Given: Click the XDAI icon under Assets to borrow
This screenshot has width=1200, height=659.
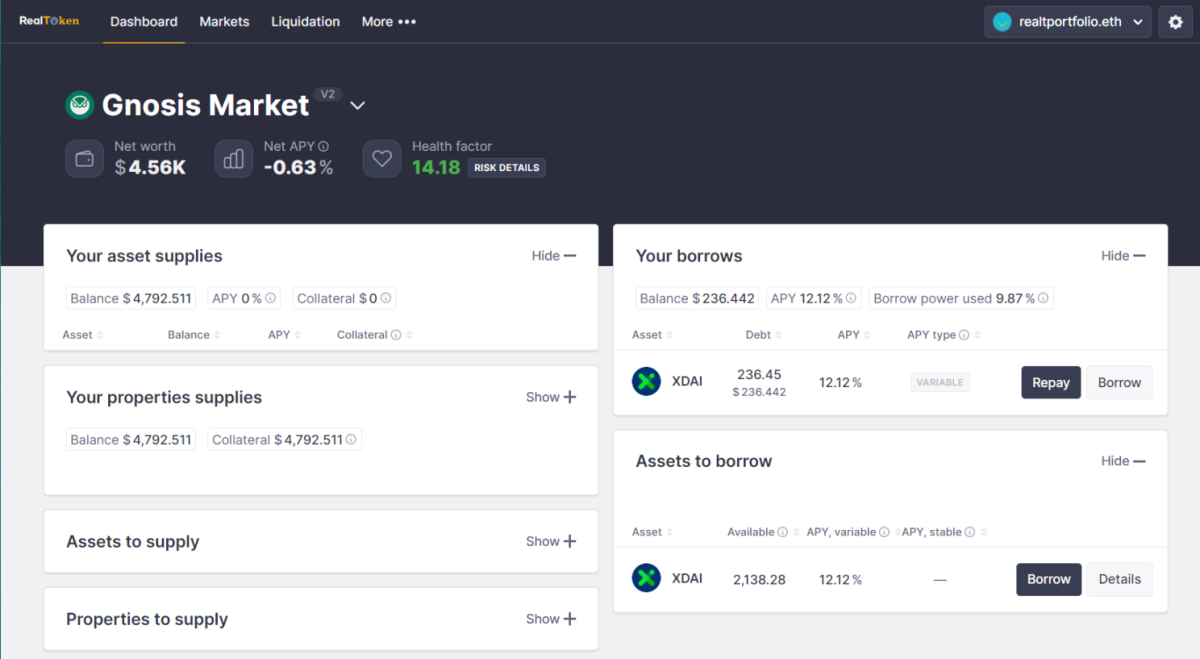Looking at the screenshot, I should (x=646, y=578).
